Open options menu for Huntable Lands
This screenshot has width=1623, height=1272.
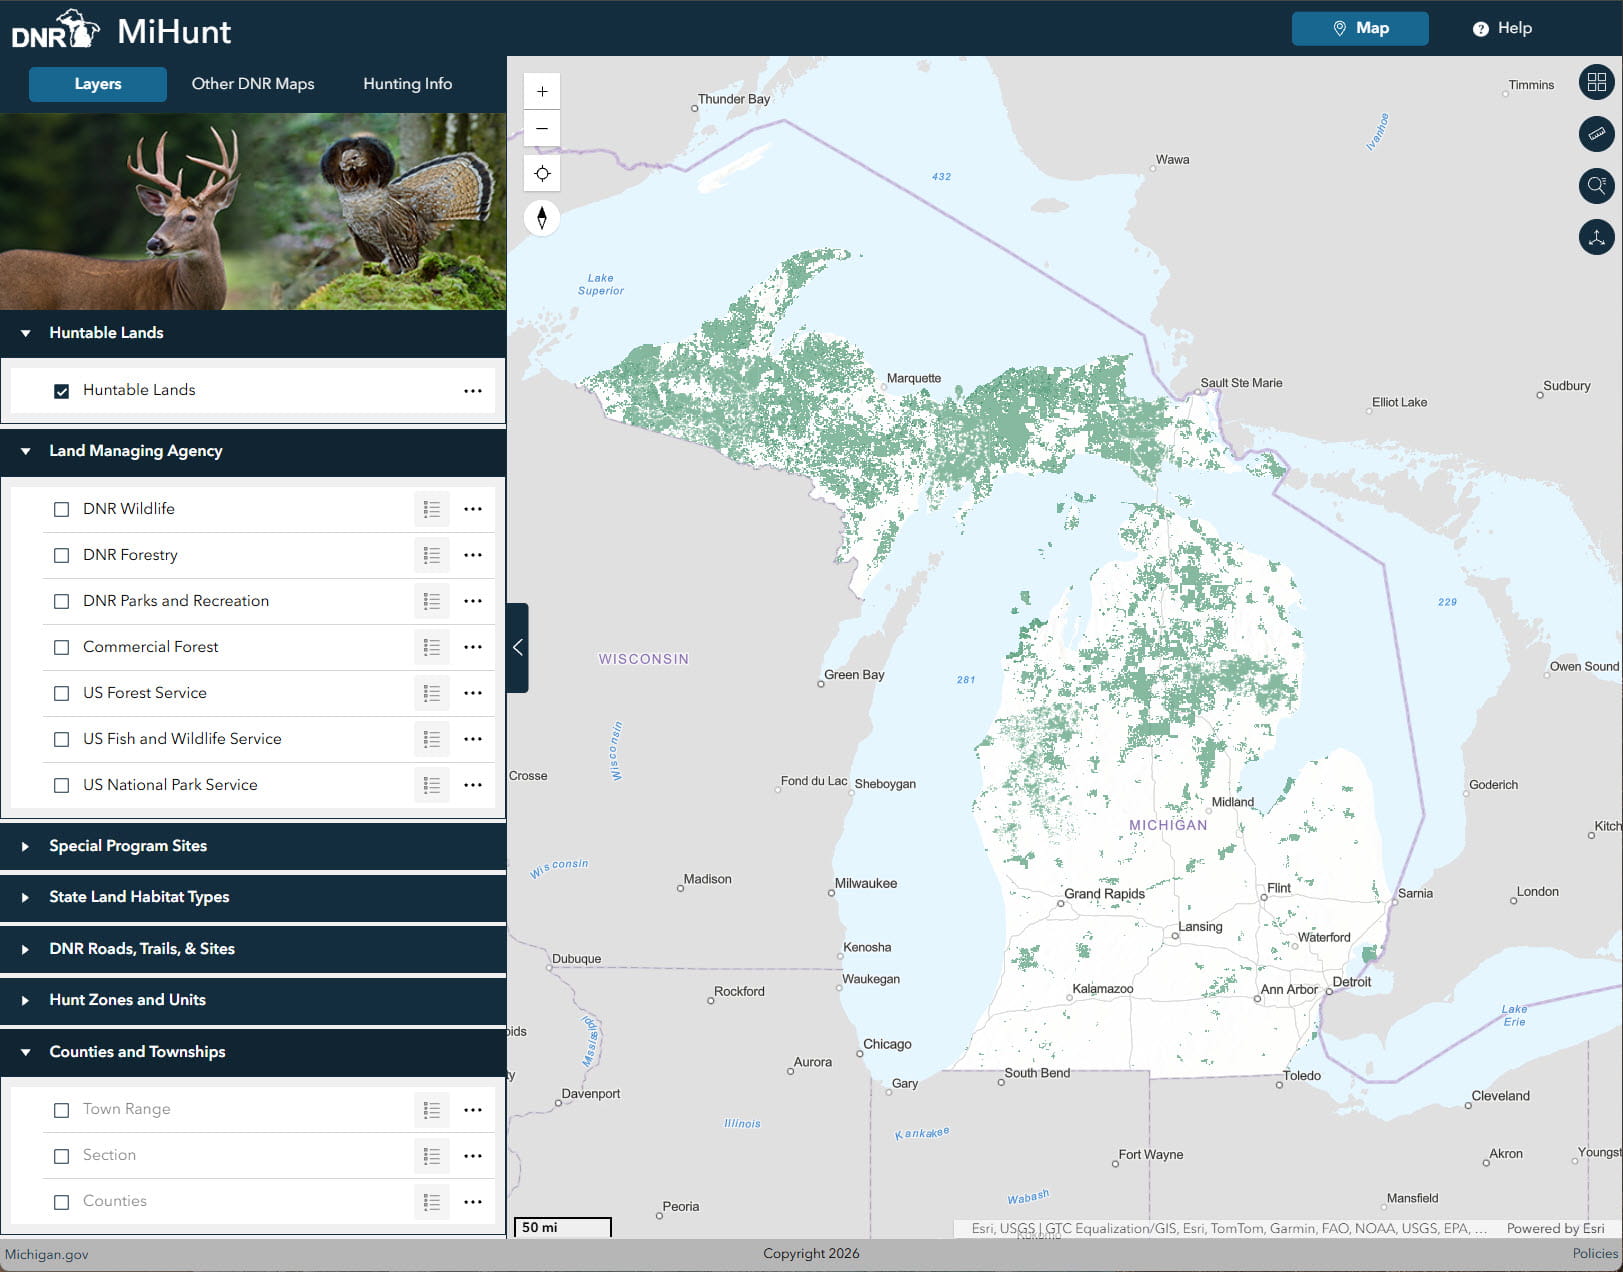[x=473, y=391]
